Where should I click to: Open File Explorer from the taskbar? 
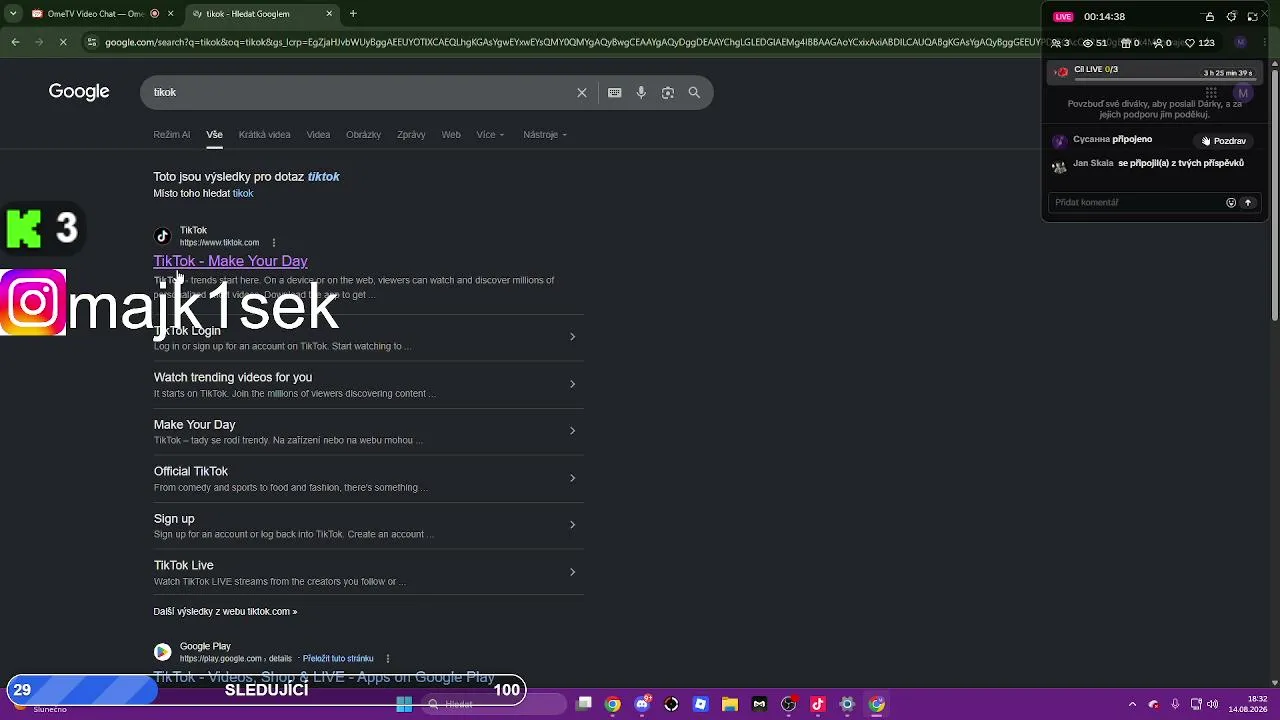730,705
